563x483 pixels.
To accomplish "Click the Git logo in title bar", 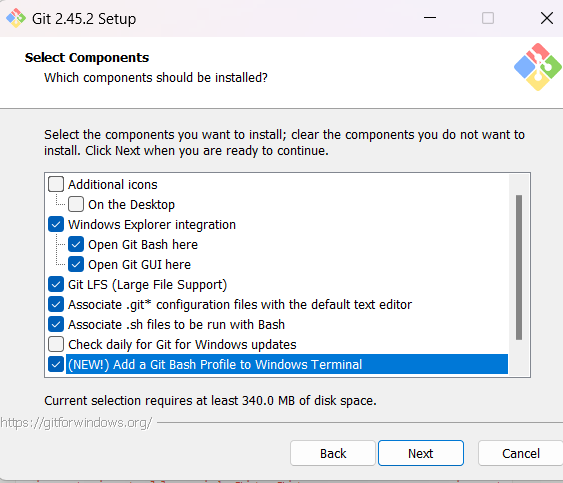I will 16,18.
